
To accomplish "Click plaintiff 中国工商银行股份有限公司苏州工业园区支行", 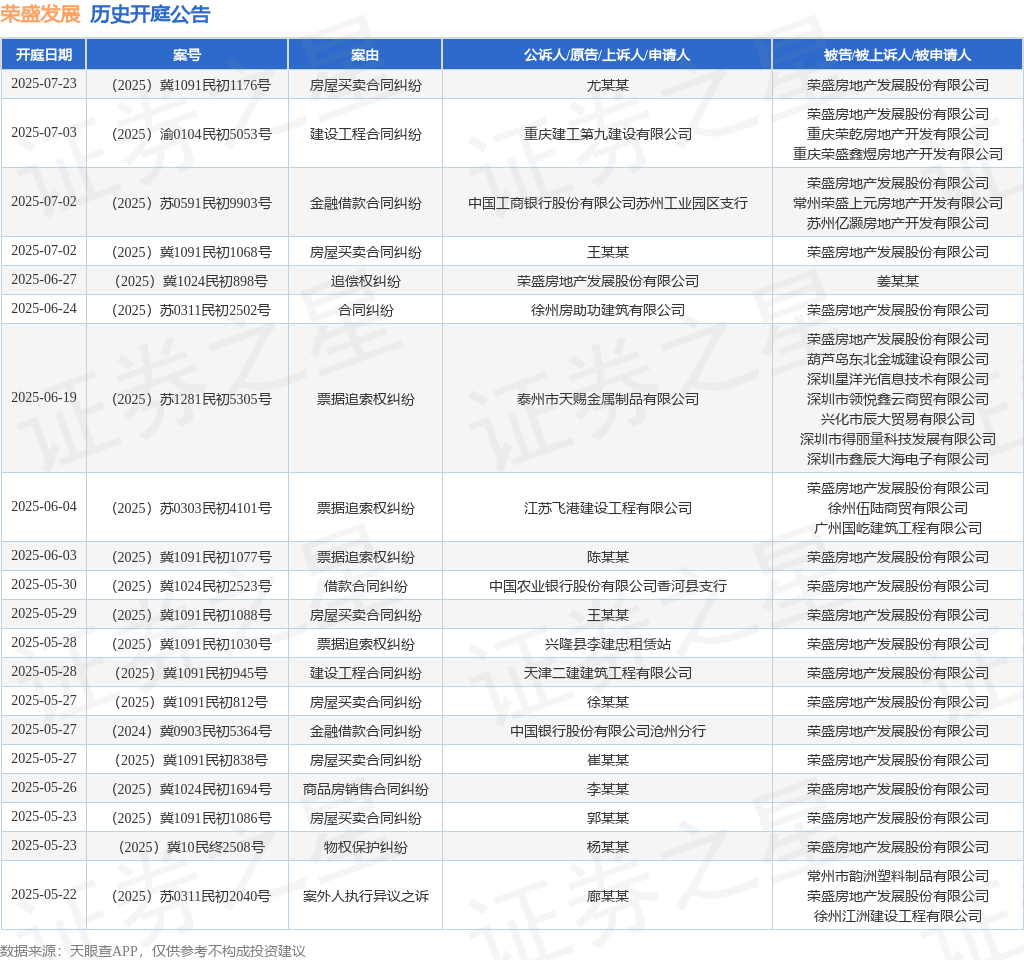I will pyautogui.click(x=607, y=203).
